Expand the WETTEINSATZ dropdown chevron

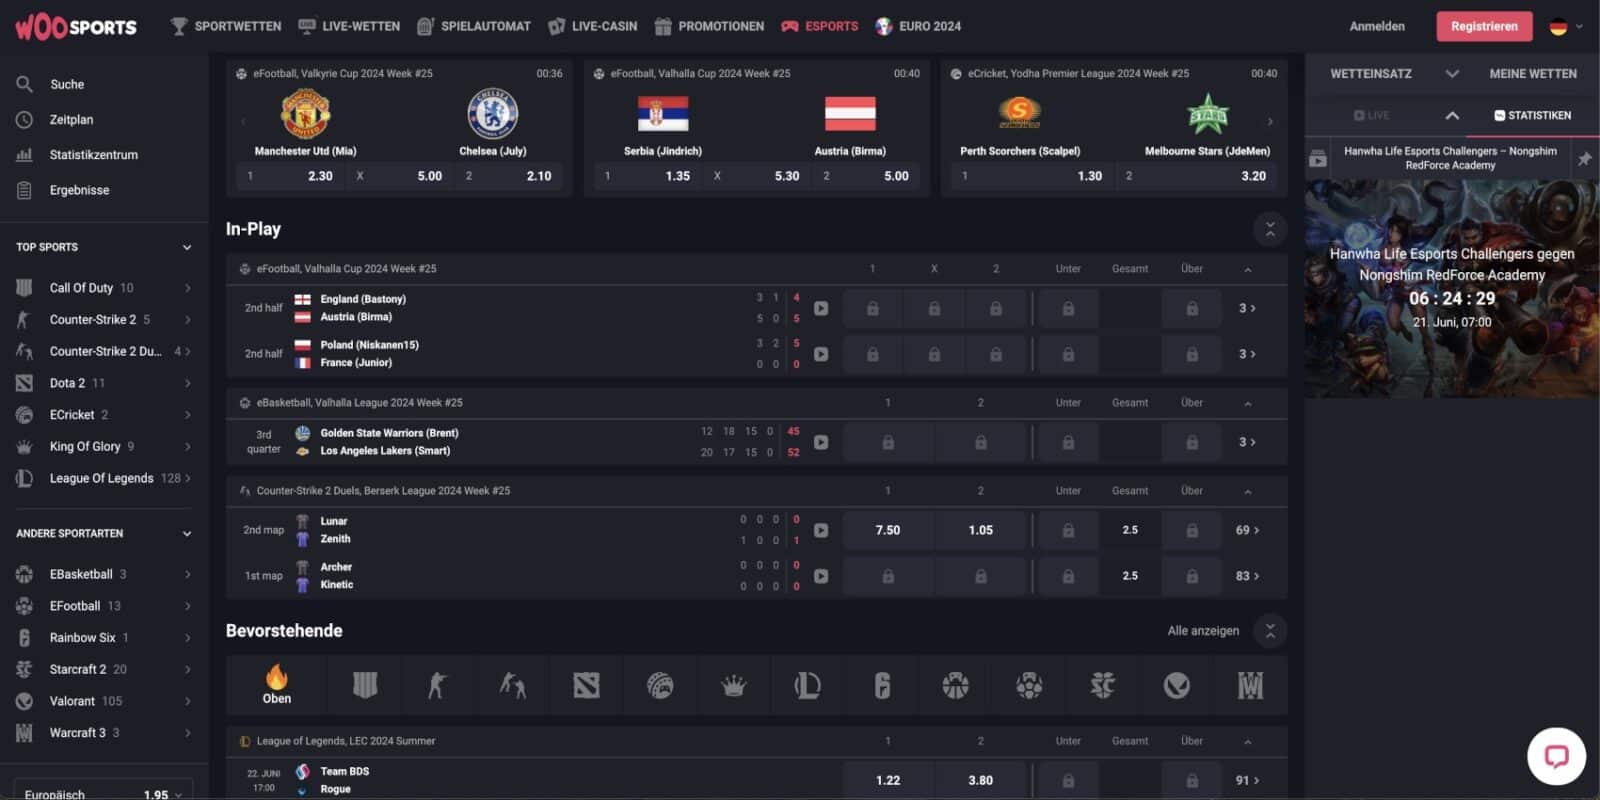coord(1452,74)
